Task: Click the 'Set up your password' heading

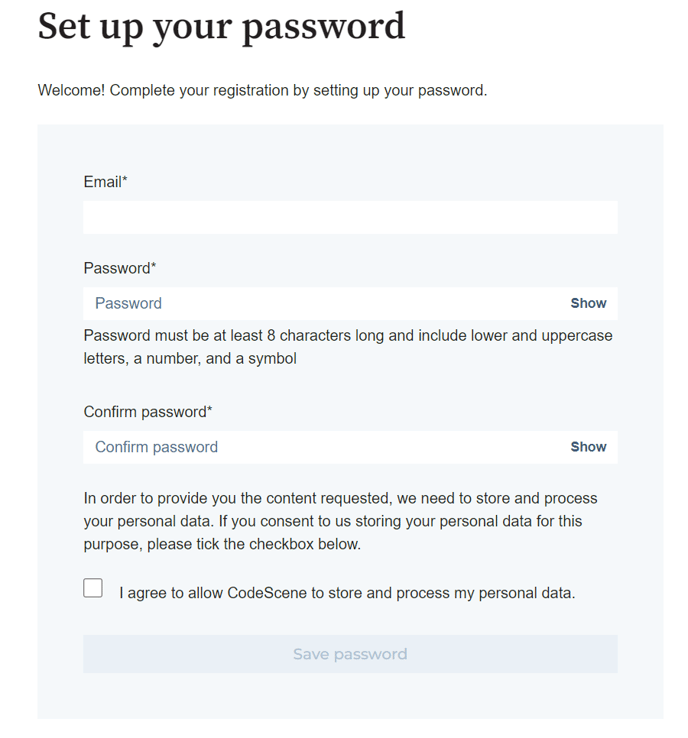Action: (221, 27)
